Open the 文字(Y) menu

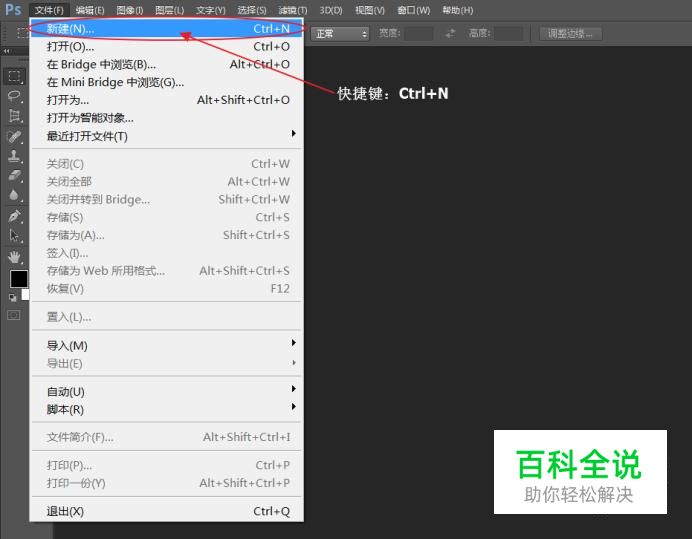click(x=211, y=10)
